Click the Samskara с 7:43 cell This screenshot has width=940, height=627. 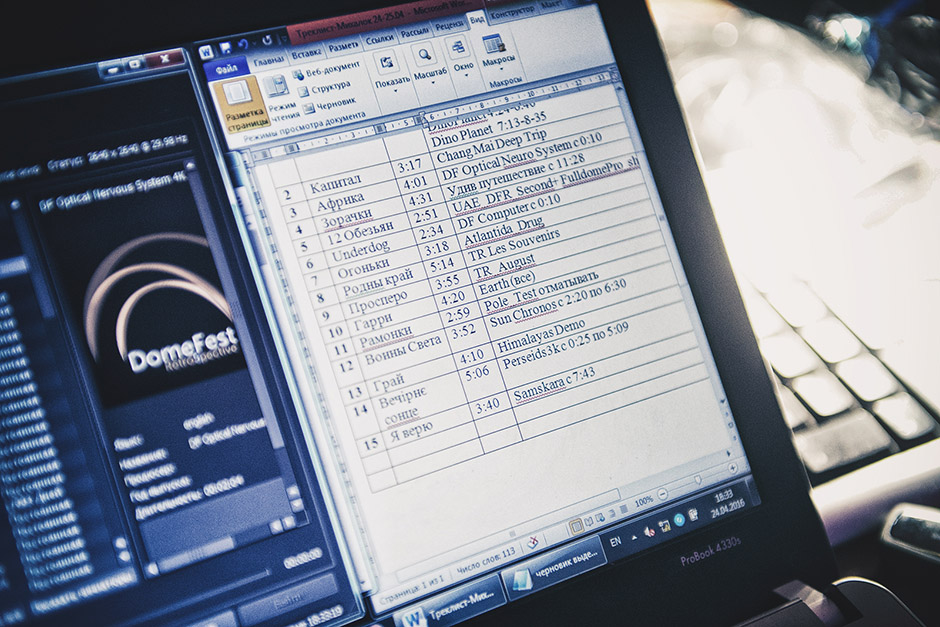[553, 383]
